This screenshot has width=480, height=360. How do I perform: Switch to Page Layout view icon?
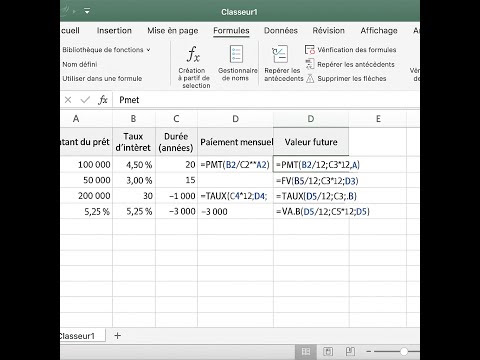[x=328, y=351]
